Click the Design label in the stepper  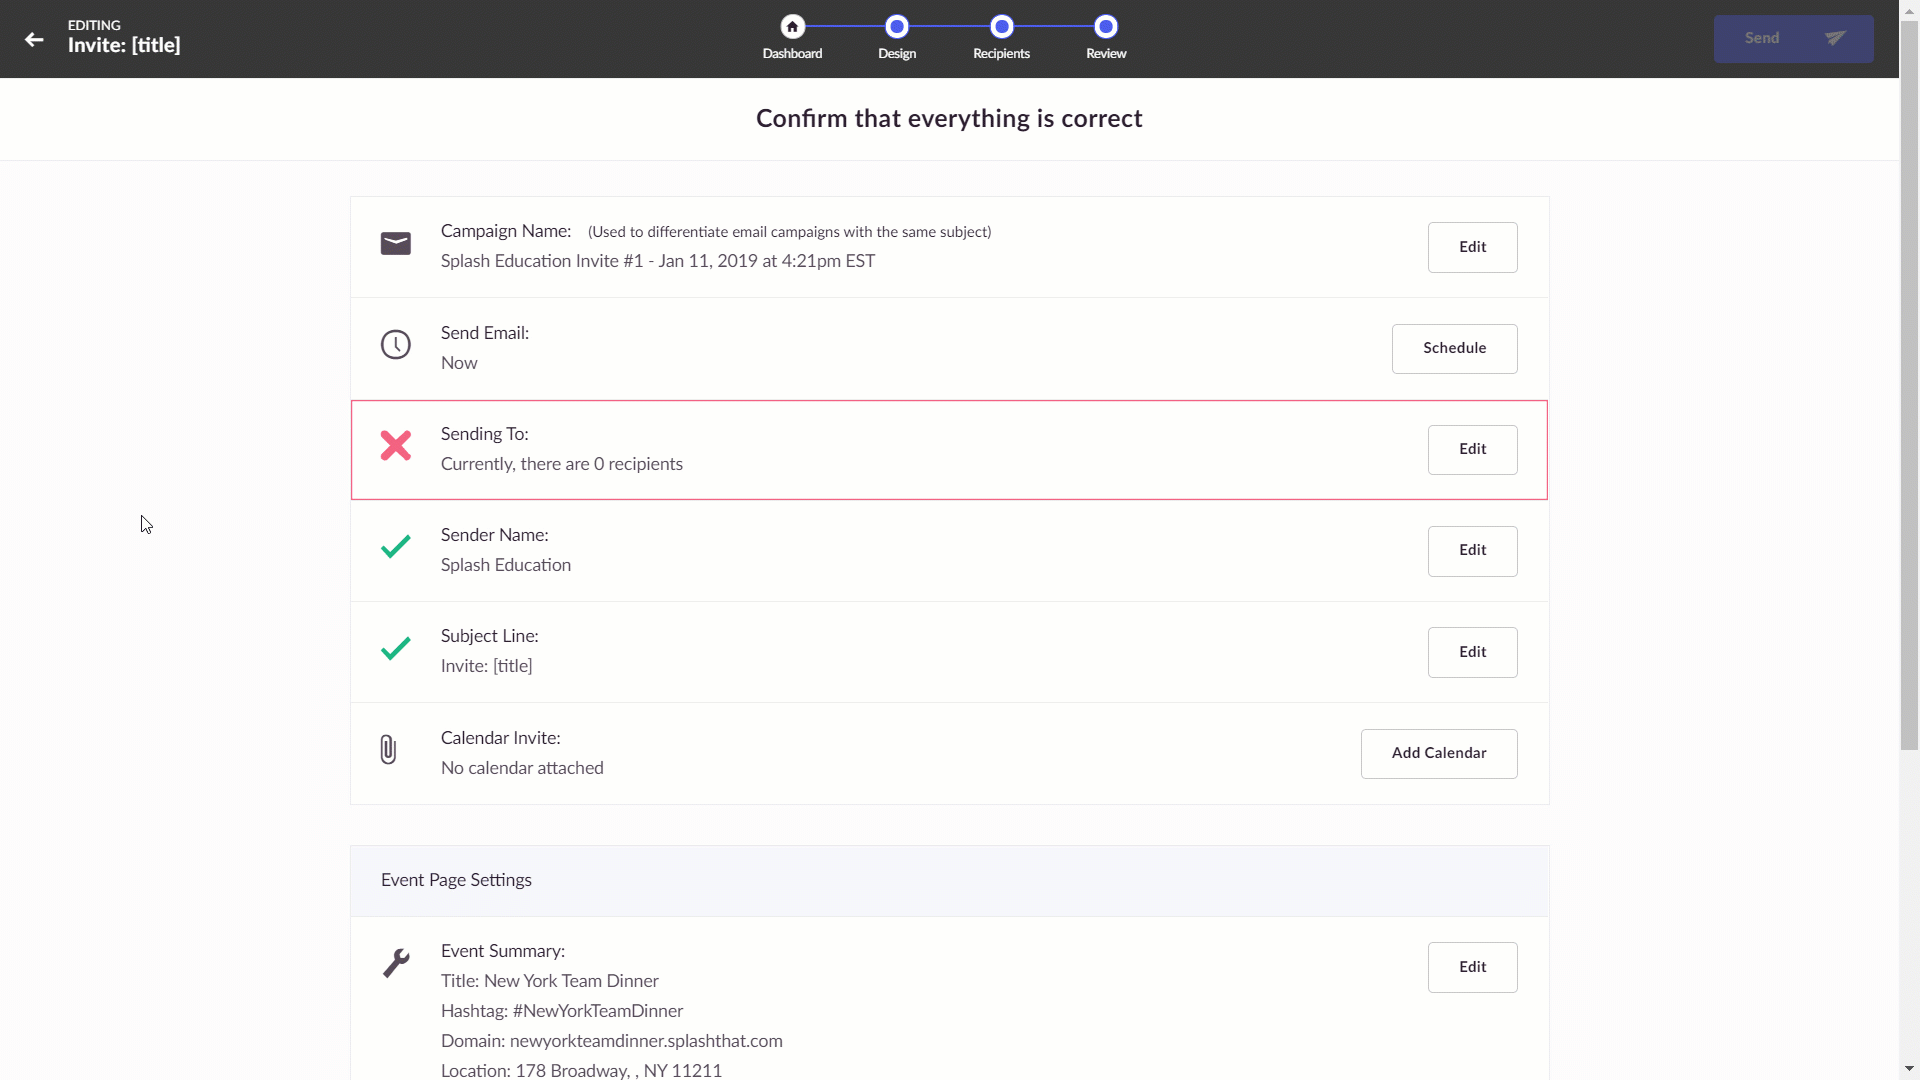point(897,54)
